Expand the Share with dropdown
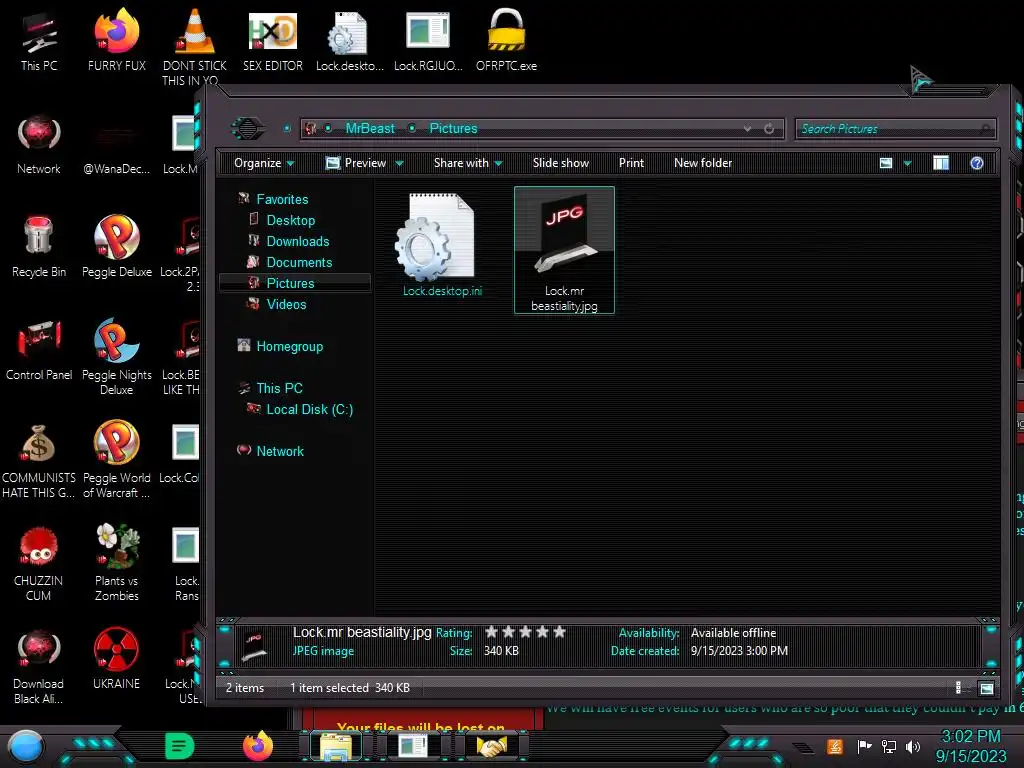This screenshot has height=768, width=1024. click(468, 163)
